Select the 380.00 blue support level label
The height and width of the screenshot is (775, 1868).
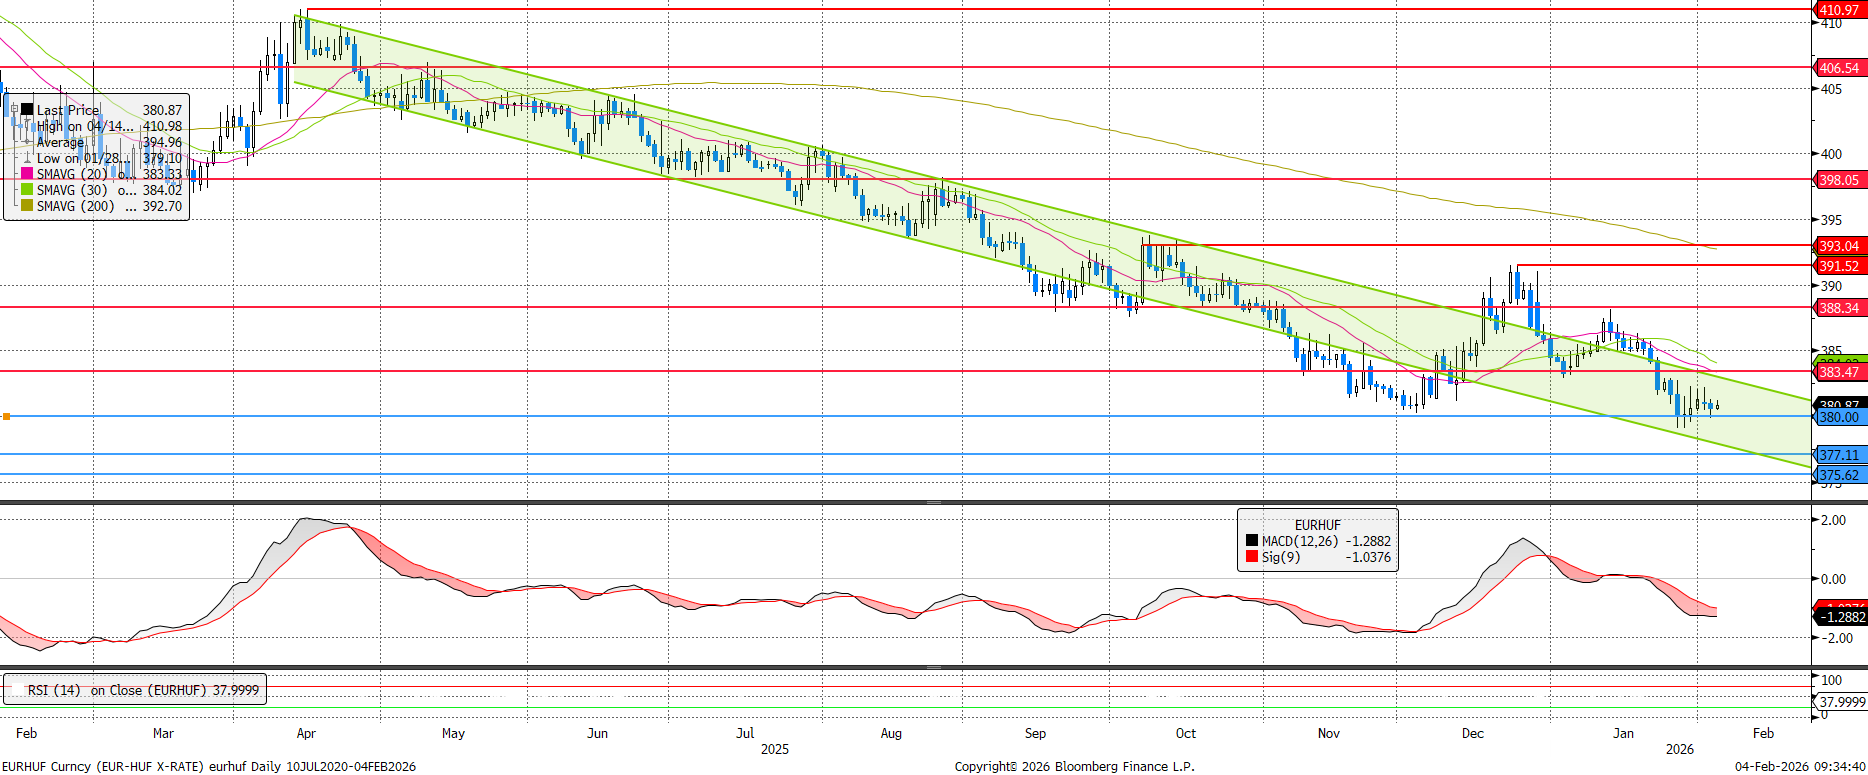point(1838,417)
